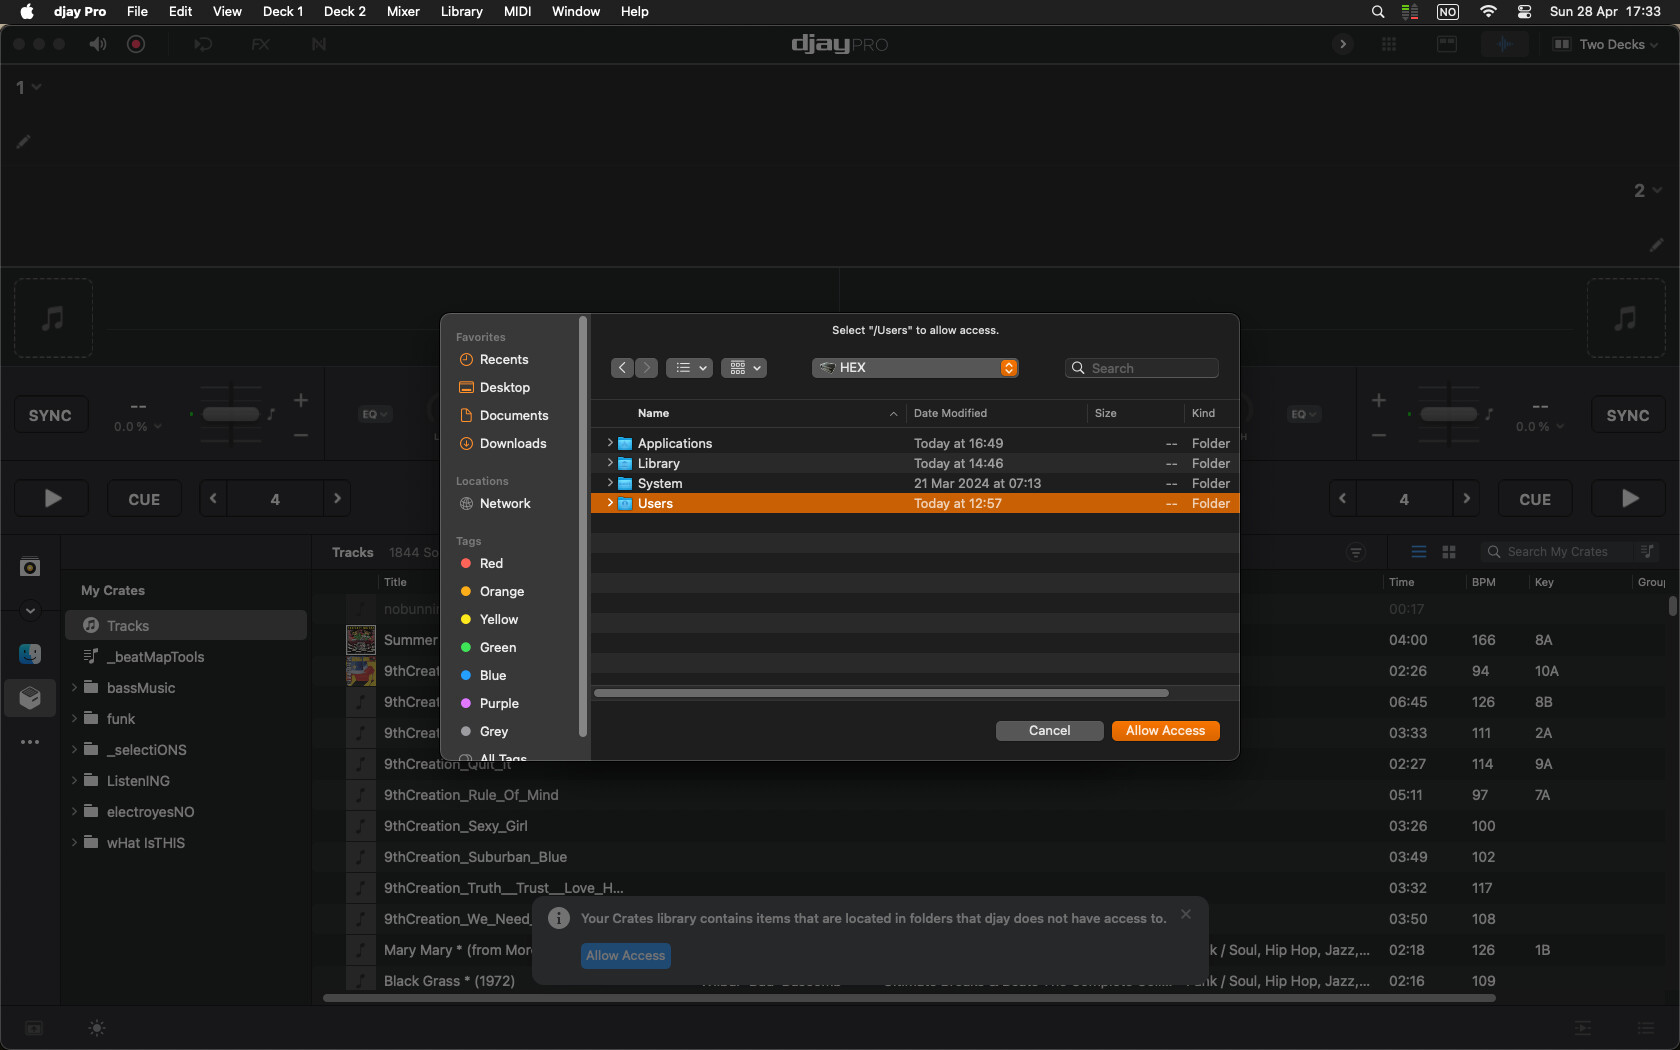
Task: Toggle CUE on the left deck
Action: [x=144, y=499]
